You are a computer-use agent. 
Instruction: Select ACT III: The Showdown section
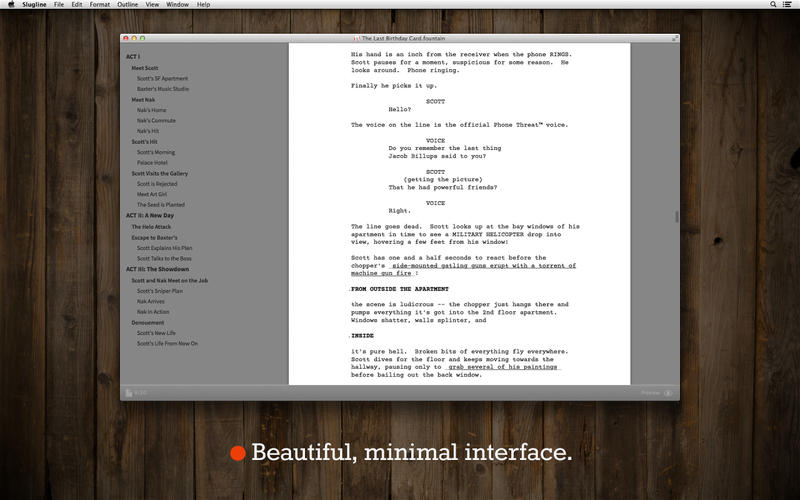[x=158, y=269]
